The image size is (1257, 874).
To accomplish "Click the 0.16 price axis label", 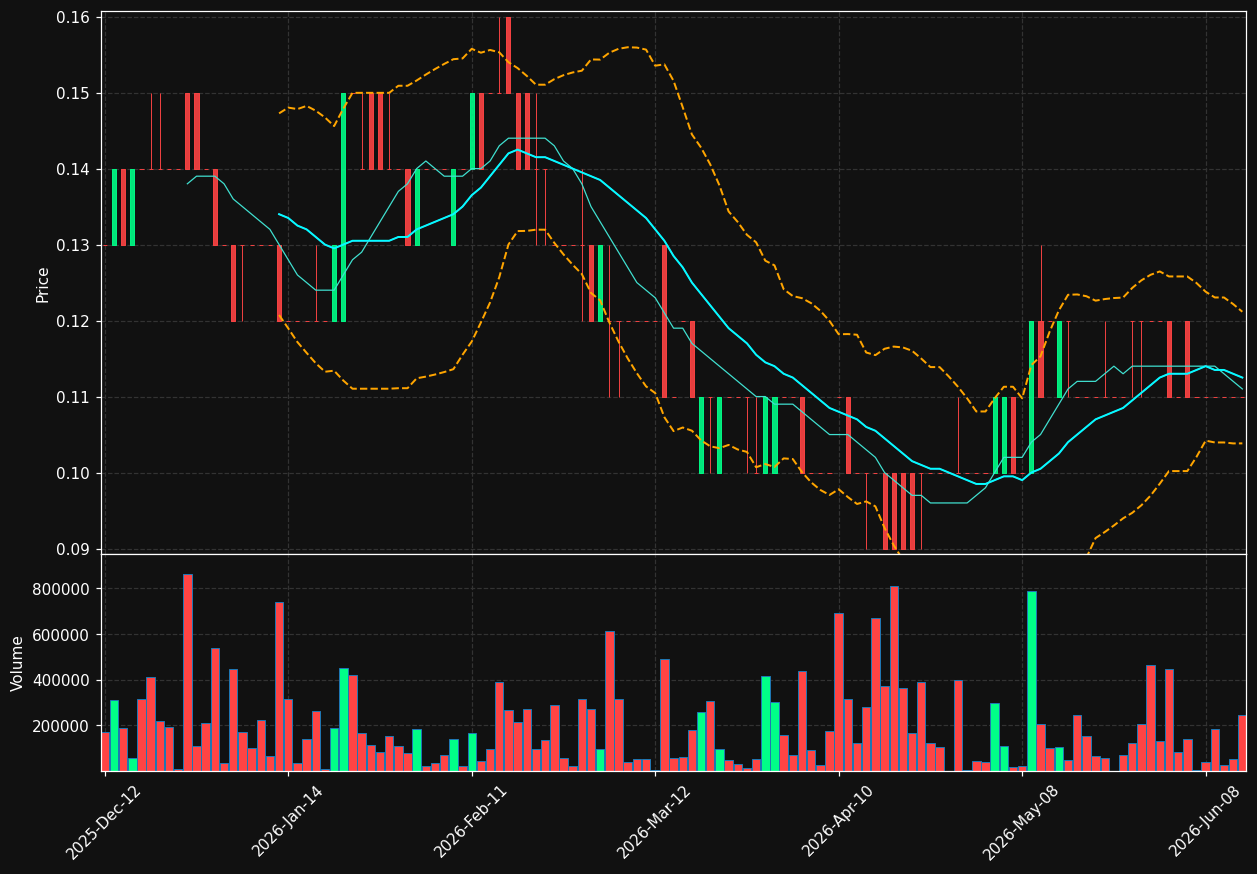I will [x=73, y=17].
